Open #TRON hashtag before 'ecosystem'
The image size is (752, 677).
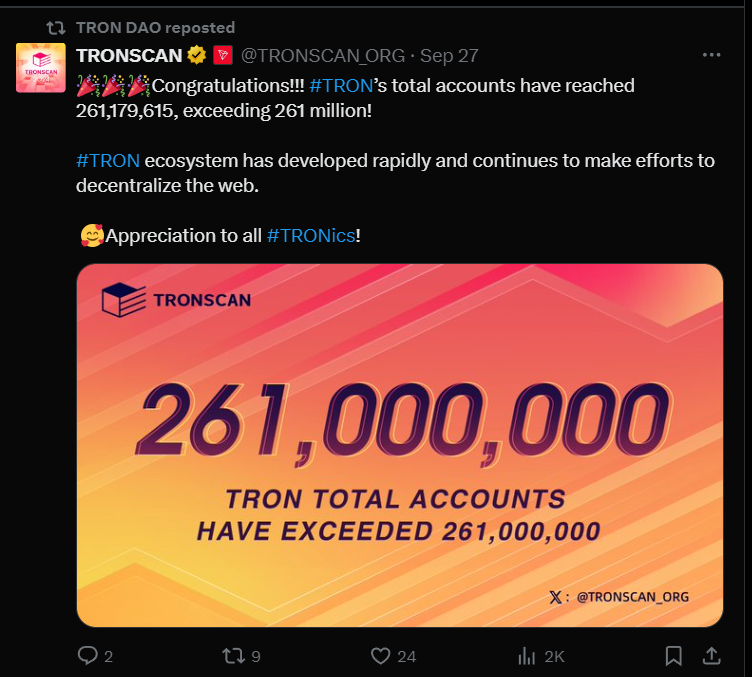click(108, 161)
